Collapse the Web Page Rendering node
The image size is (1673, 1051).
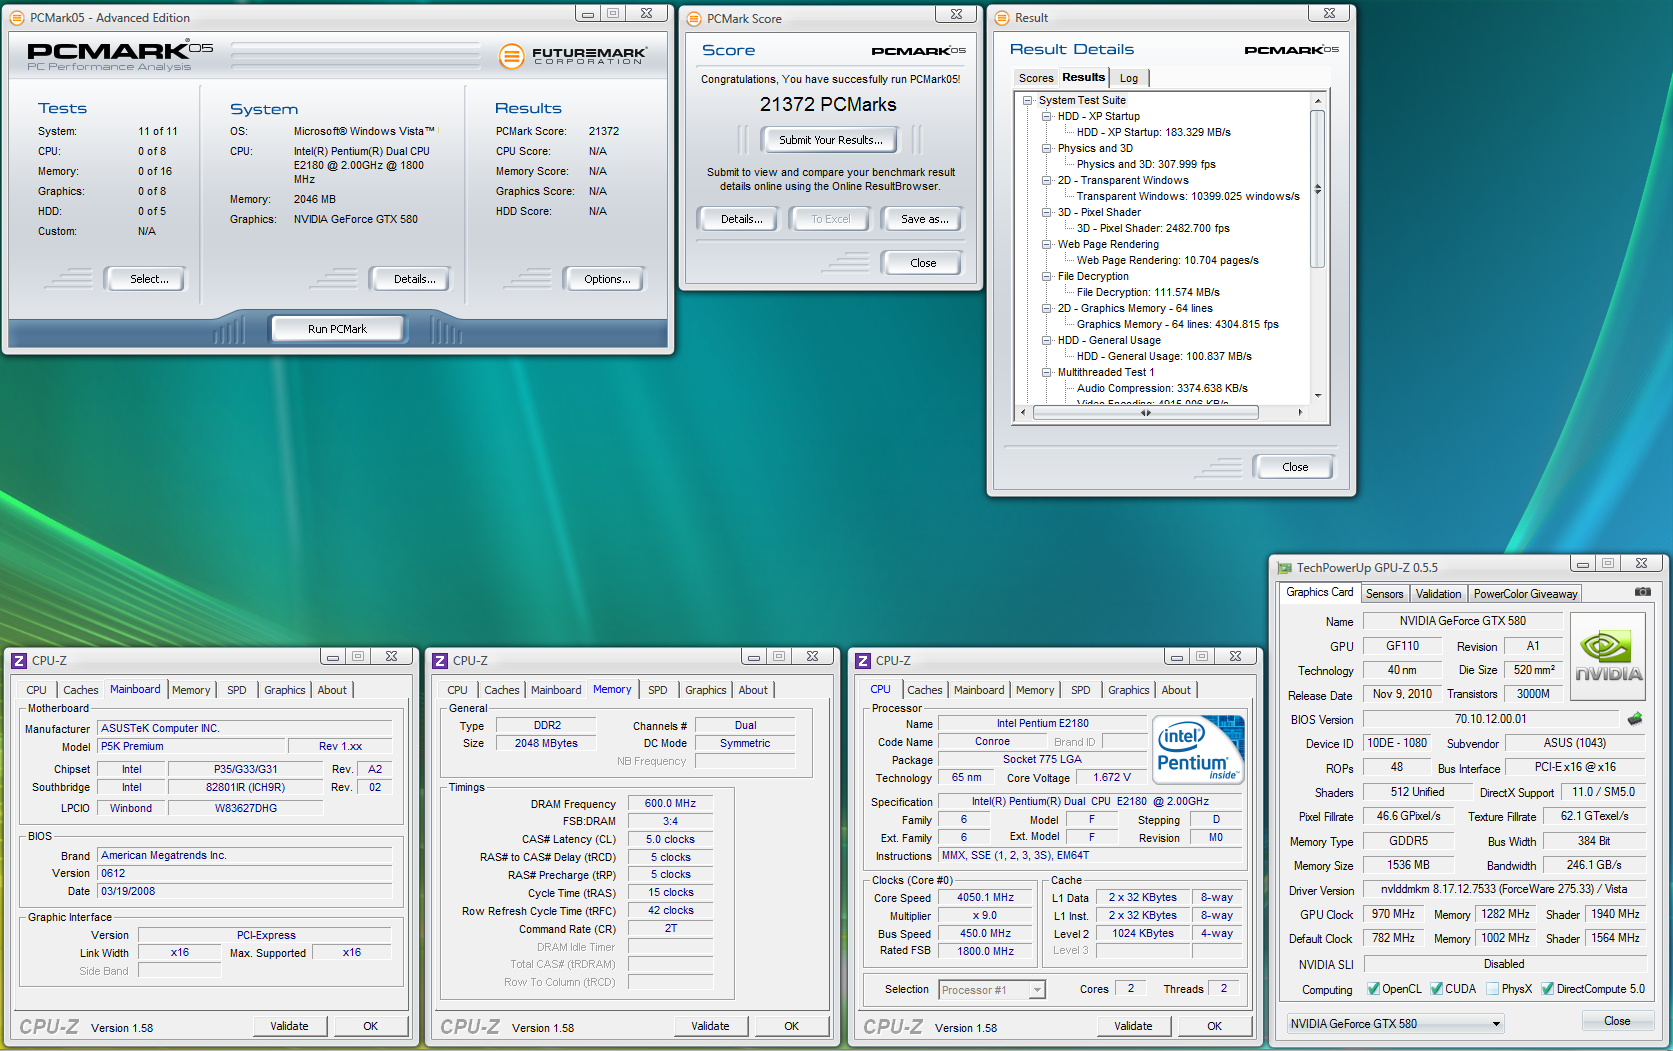click(x=1046, y=244)
